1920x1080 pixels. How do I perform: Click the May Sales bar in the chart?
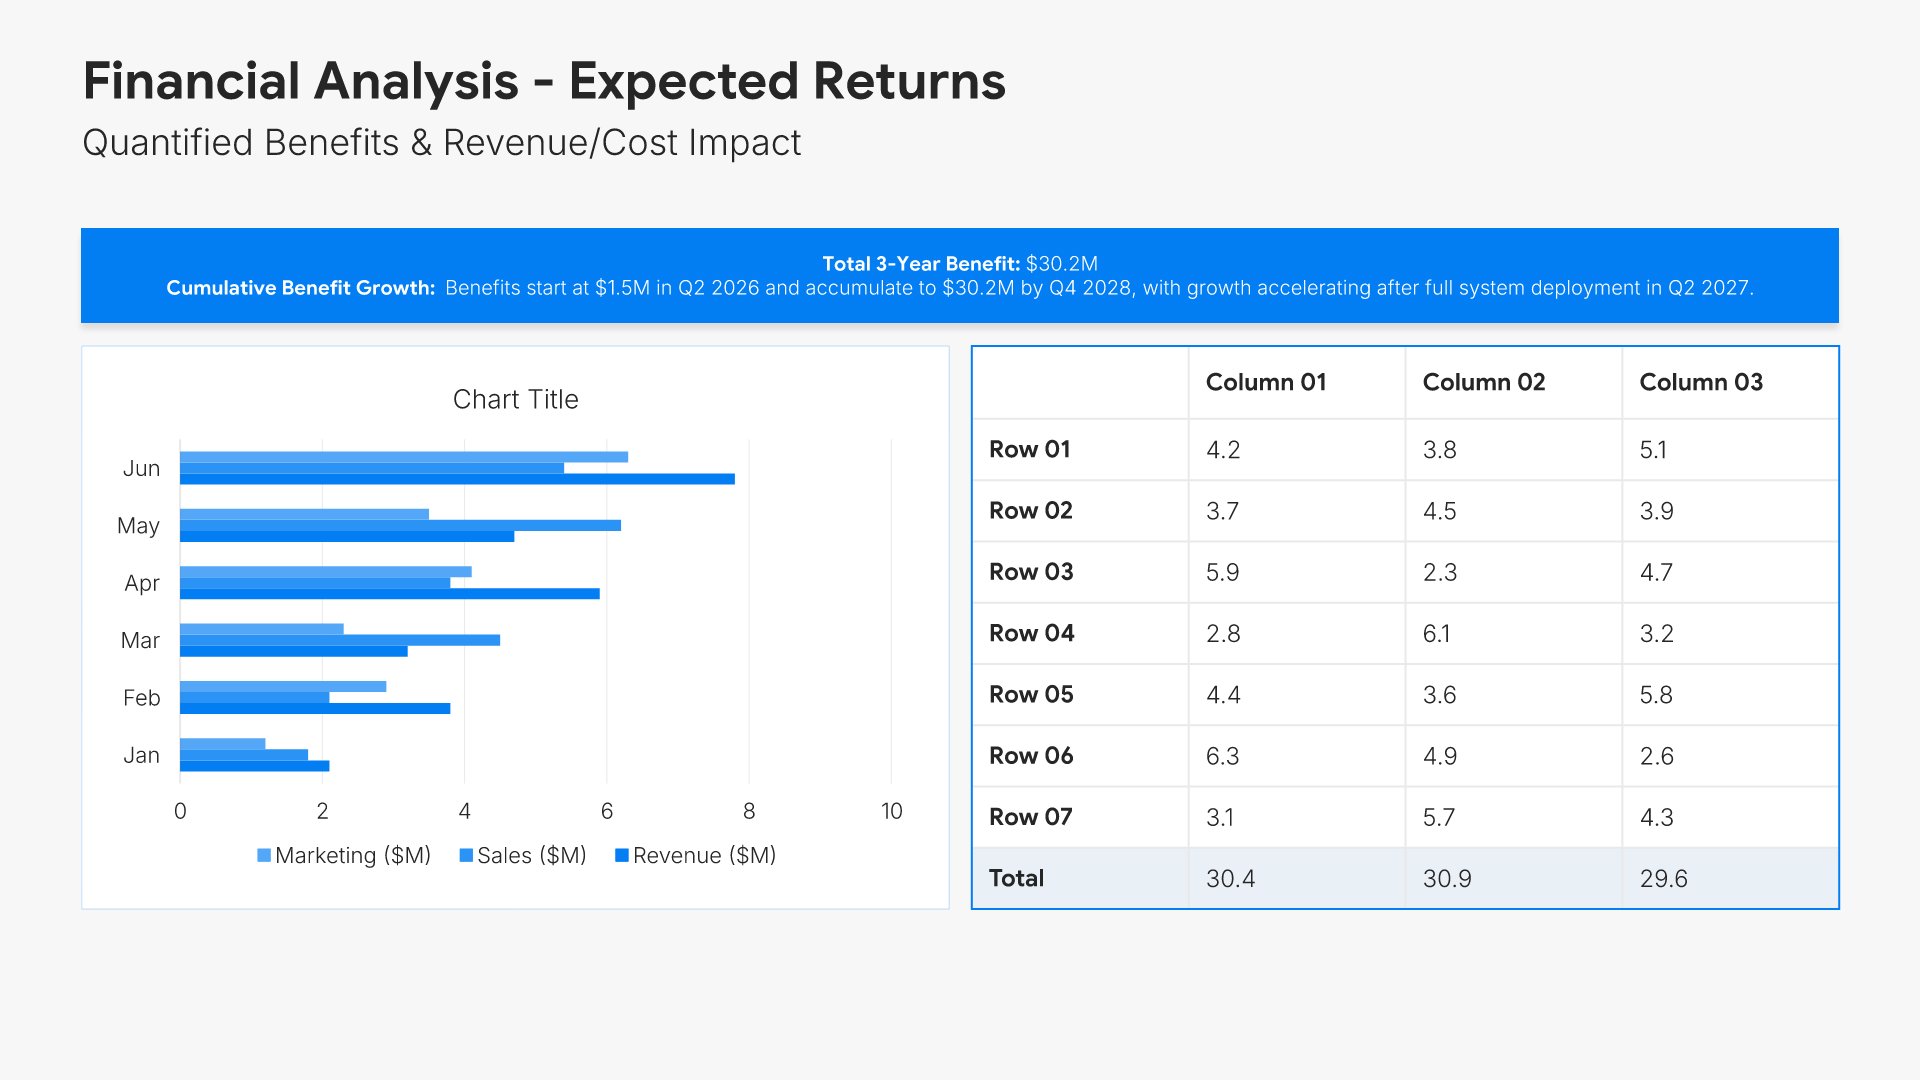click(400, 526)
